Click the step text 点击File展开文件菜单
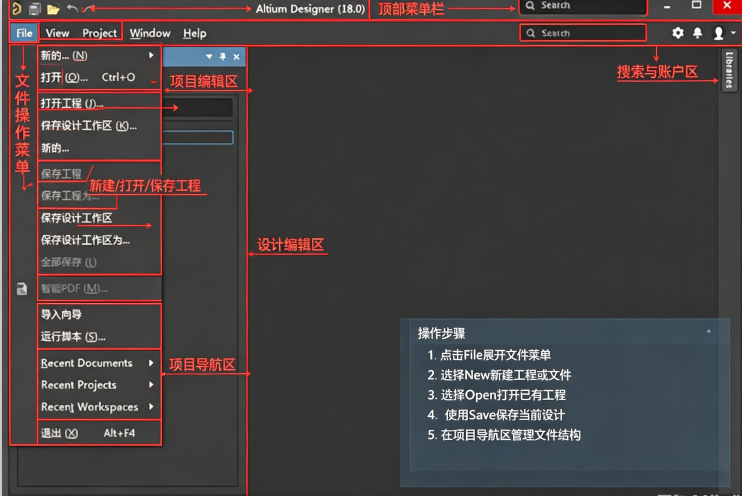This screenshot has height=496, width=742. (495, 355)
